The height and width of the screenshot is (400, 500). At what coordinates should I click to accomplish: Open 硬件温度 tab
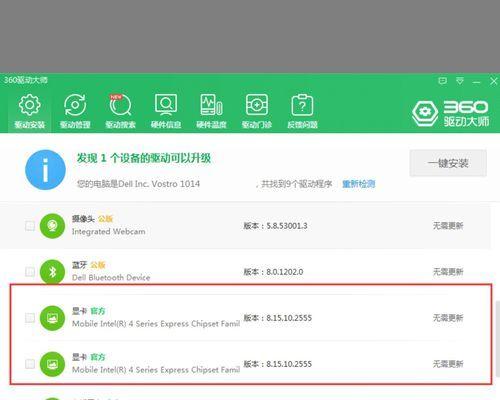coord(211,111)
